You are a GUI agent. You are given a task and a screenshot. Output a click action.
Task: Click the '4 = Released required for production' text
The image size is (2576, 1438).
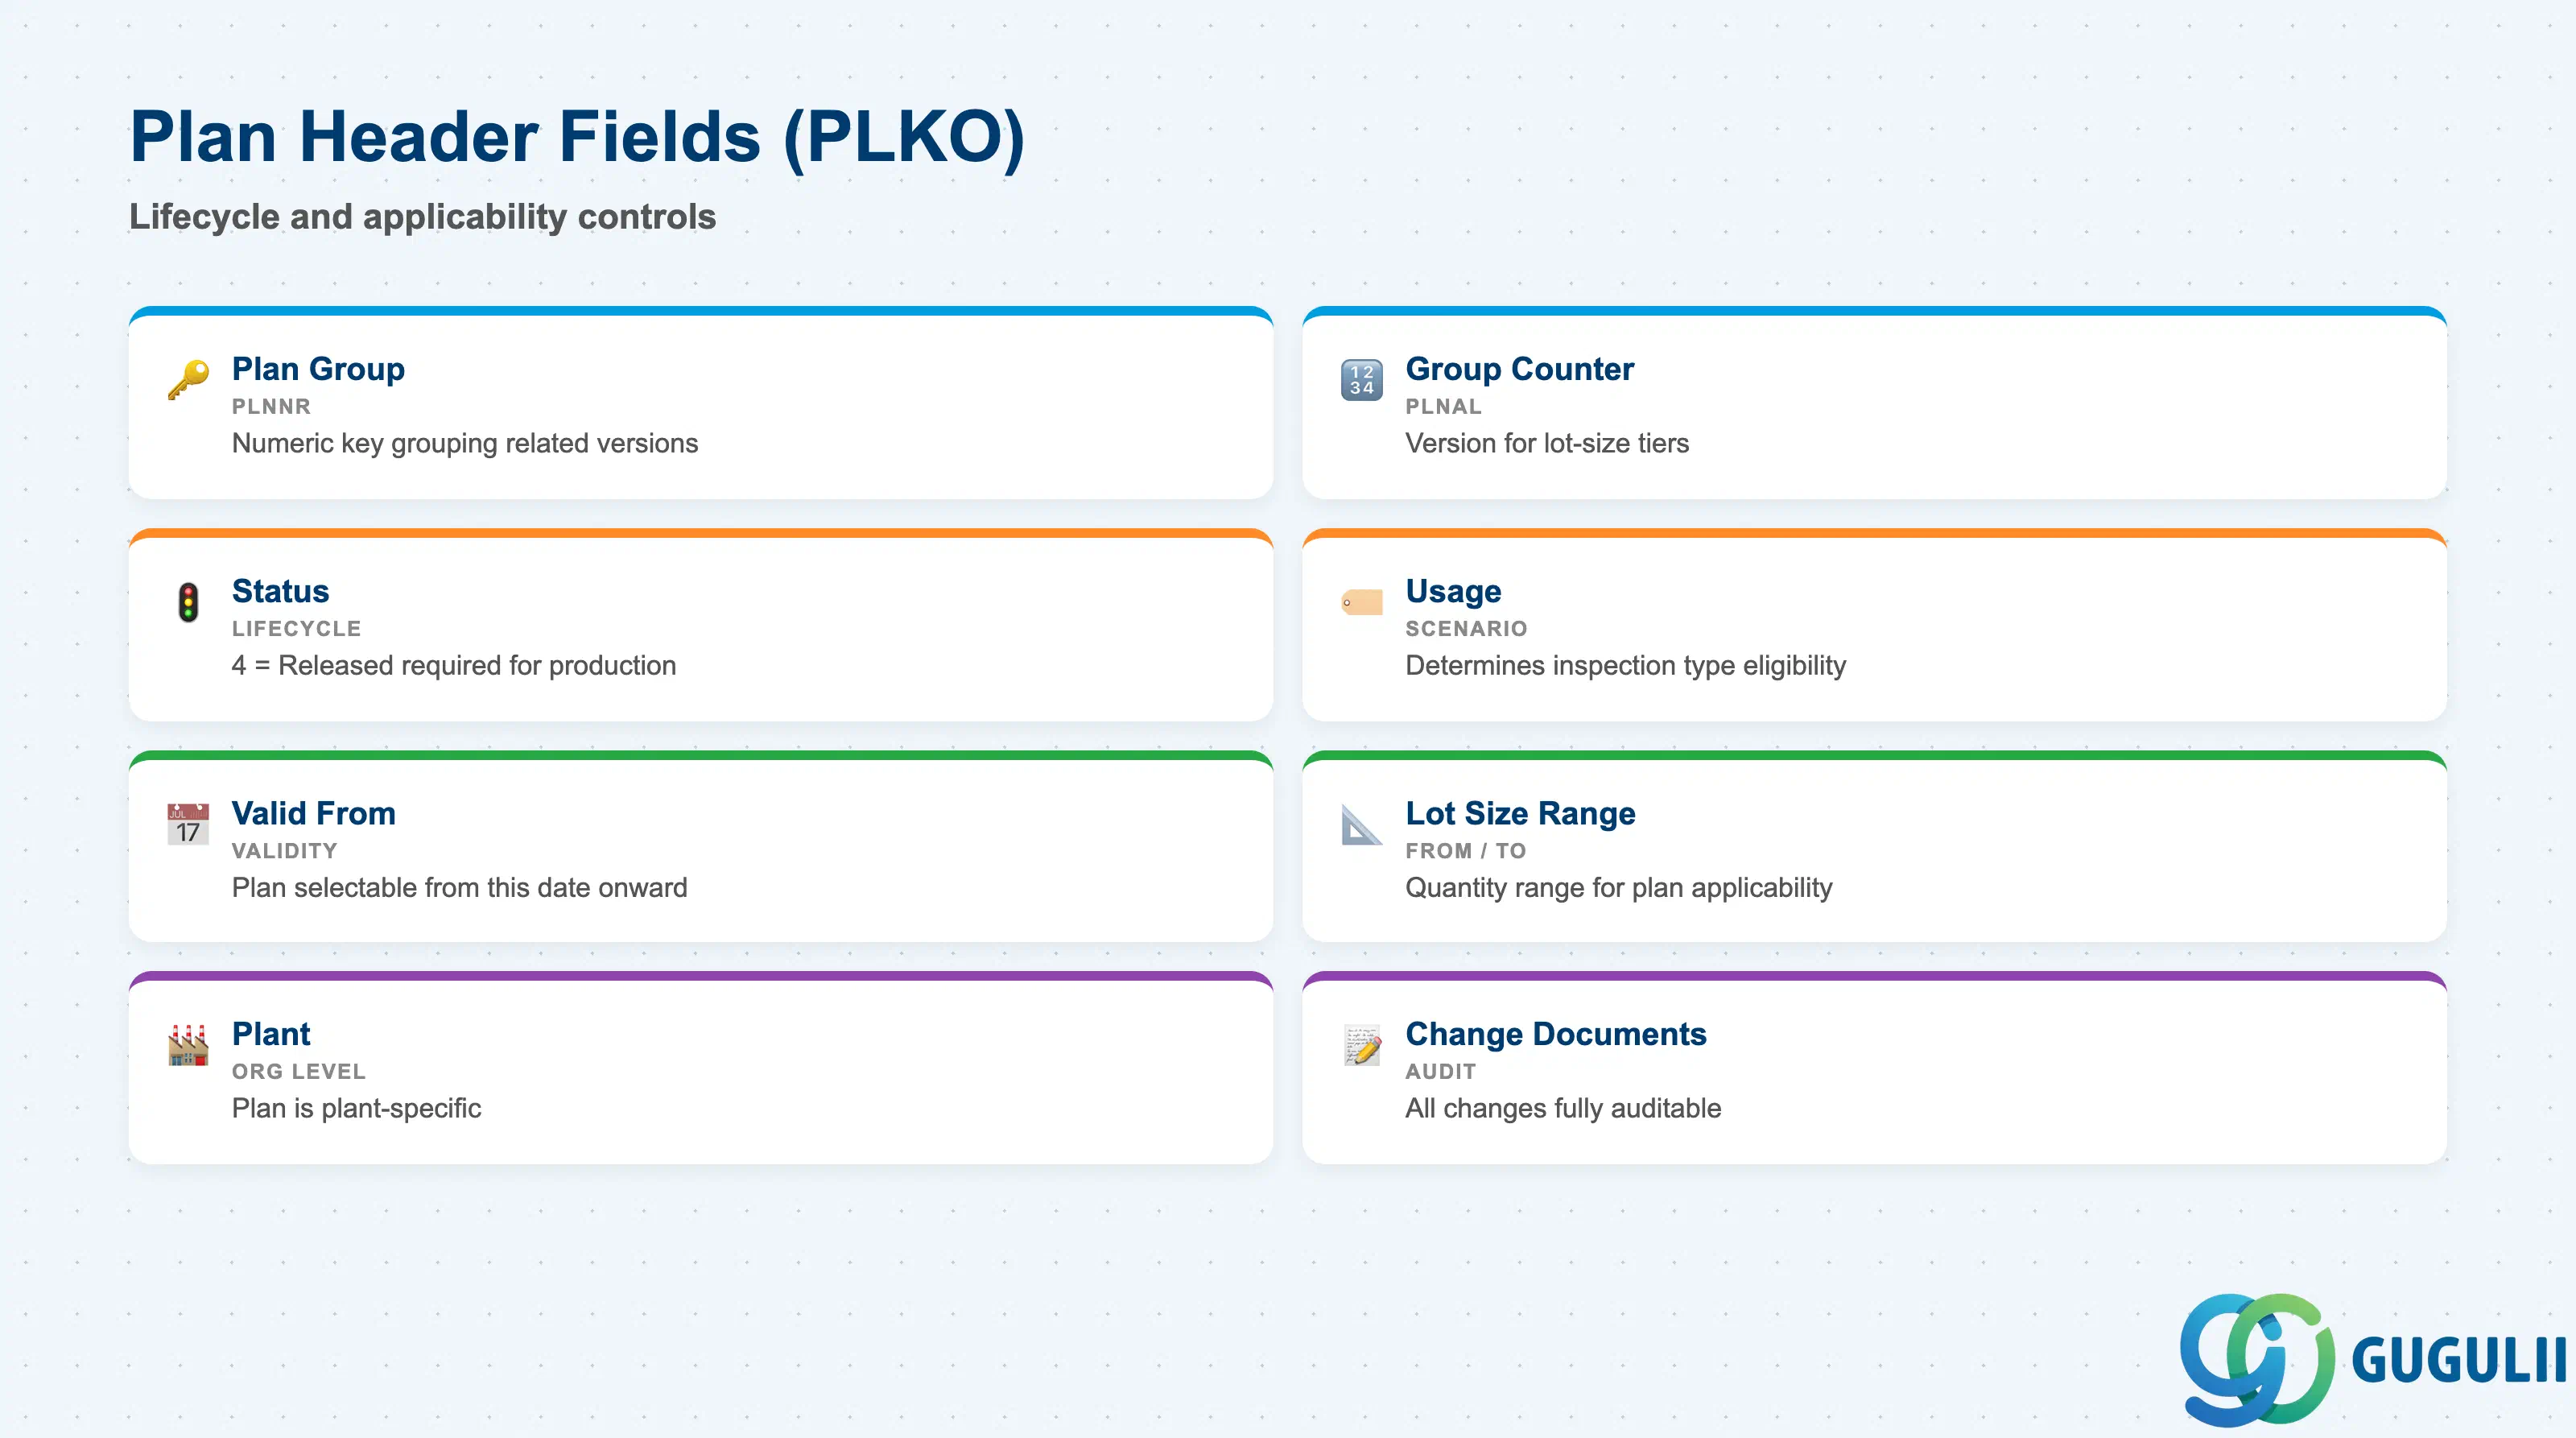point(454,665)
